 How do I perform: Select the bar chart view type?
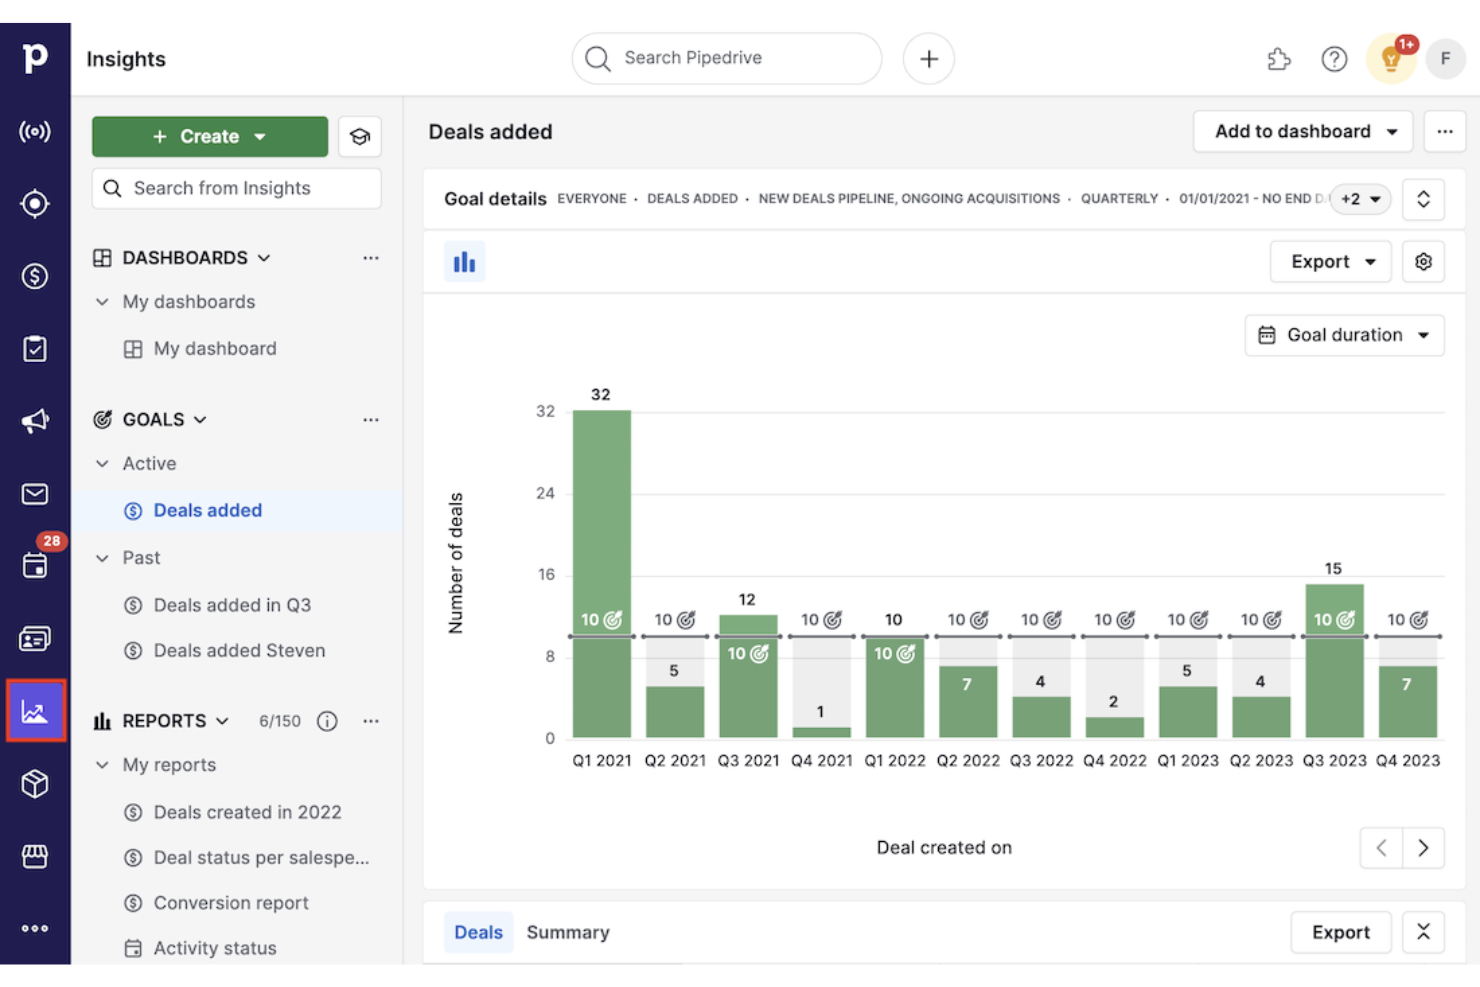click(x=464, y=261)
